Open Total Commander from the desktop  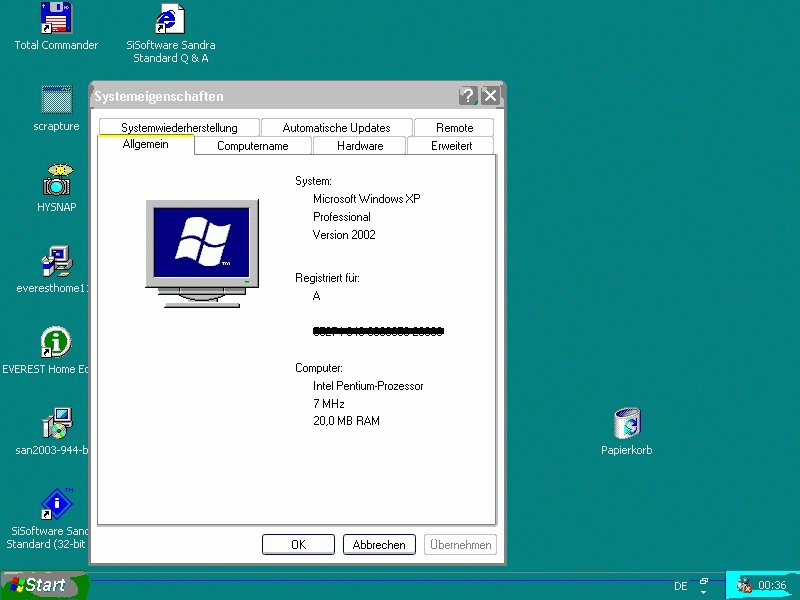(x=55, y=17)
